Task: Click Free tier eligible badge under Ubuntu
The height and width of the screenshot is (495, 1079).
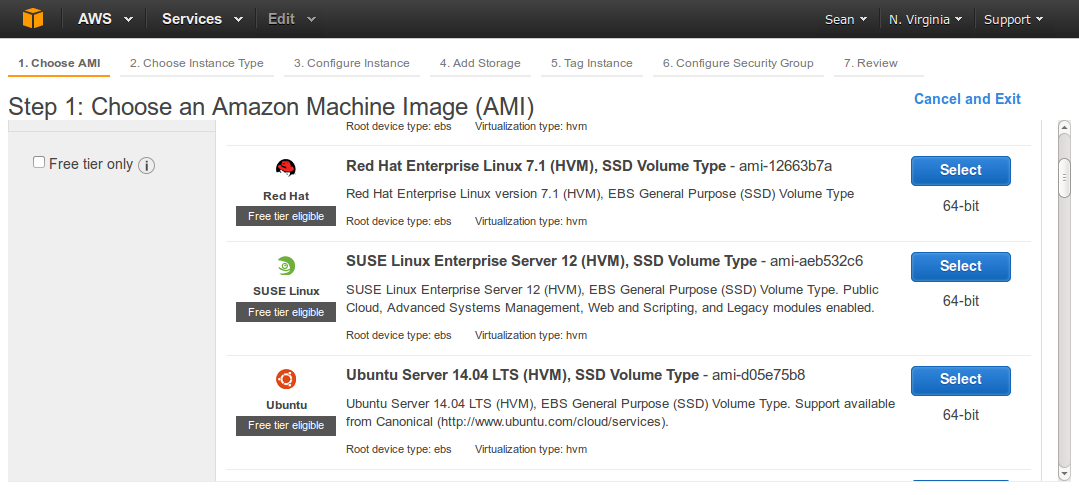Action: (286, 425)
